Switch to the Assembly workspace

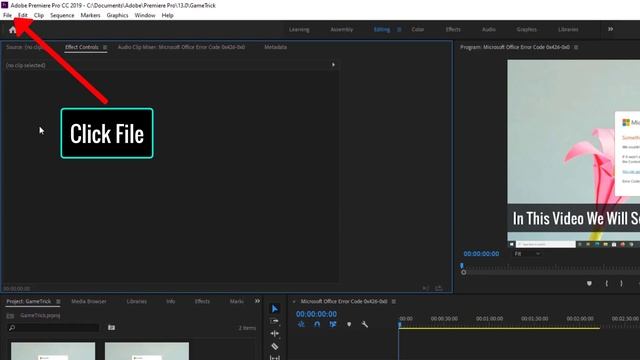click(x=342, y=29)
